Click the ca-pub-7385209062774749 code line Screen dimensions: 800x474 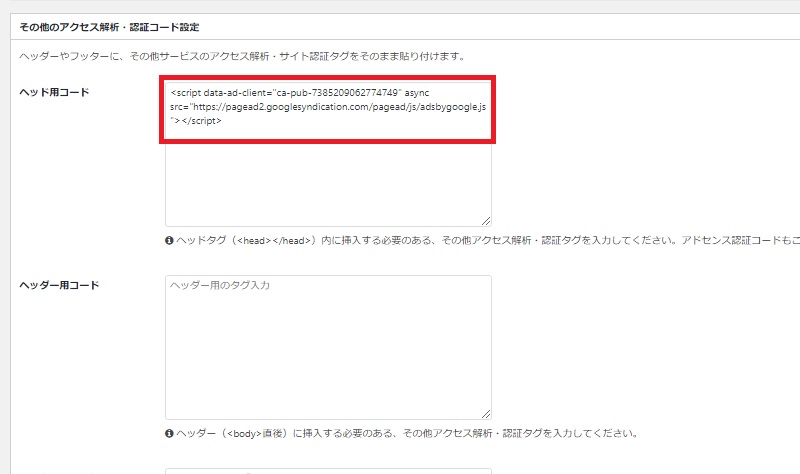coord(300,93)
